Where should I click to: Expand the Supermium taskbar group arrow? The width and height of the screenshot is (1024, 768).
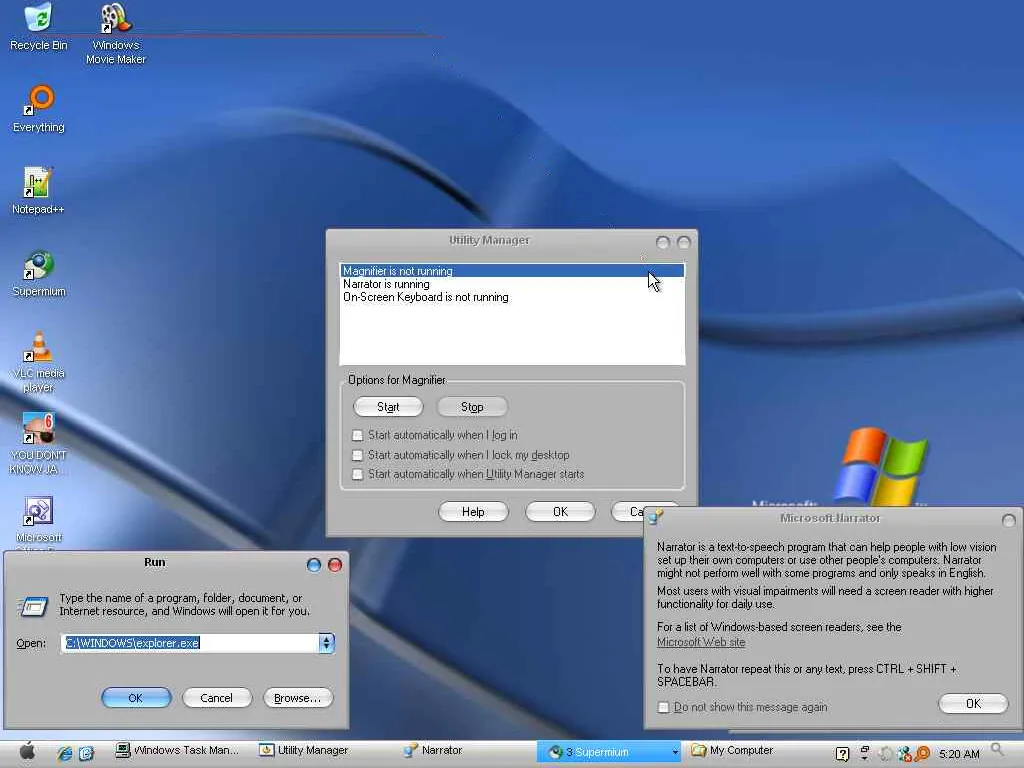point(675,752)
